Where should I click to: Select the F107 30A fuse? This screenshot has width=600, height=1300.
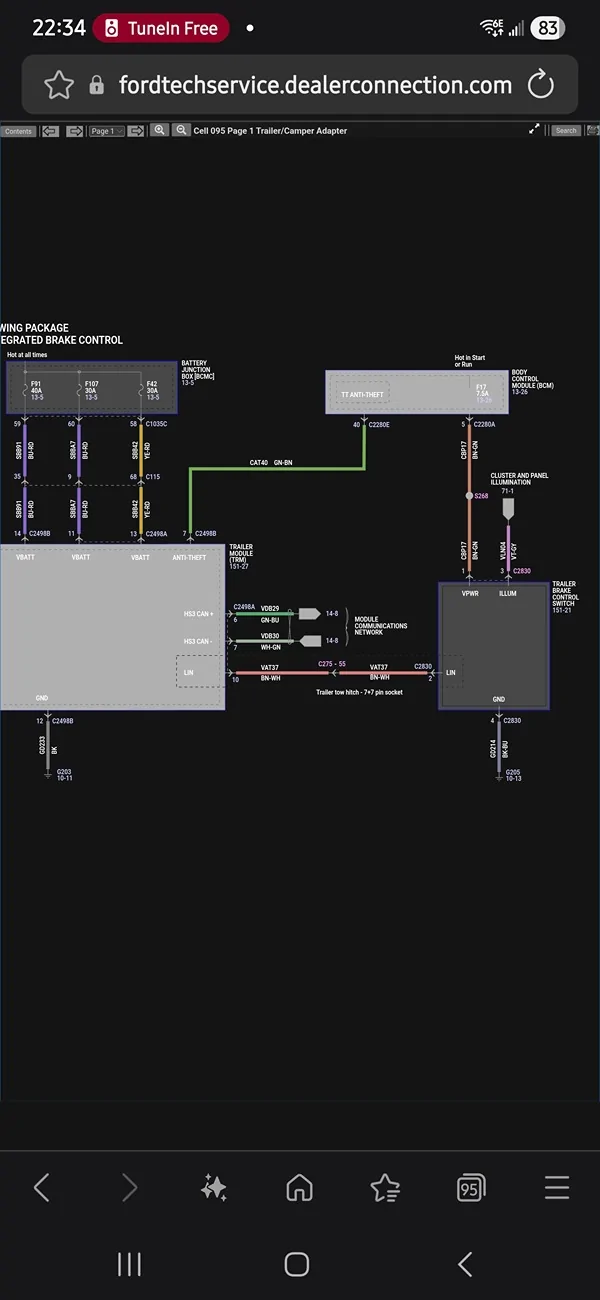pos(91,390)
